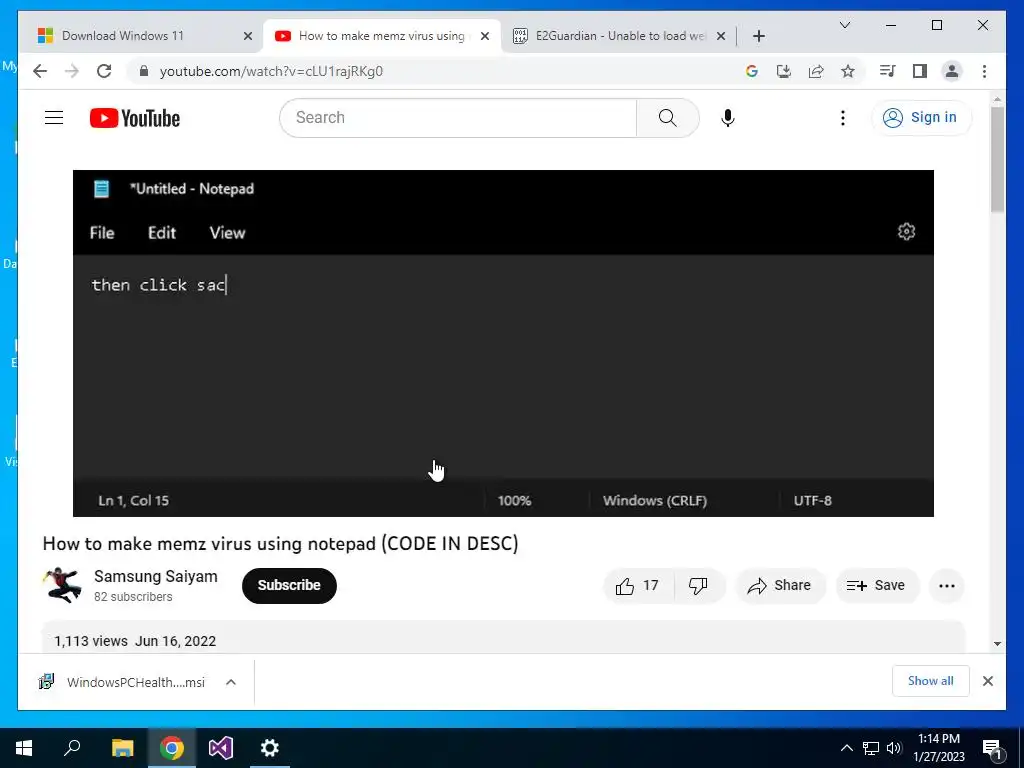
Task: Activate voice search microphone
Action: point(728,118)
